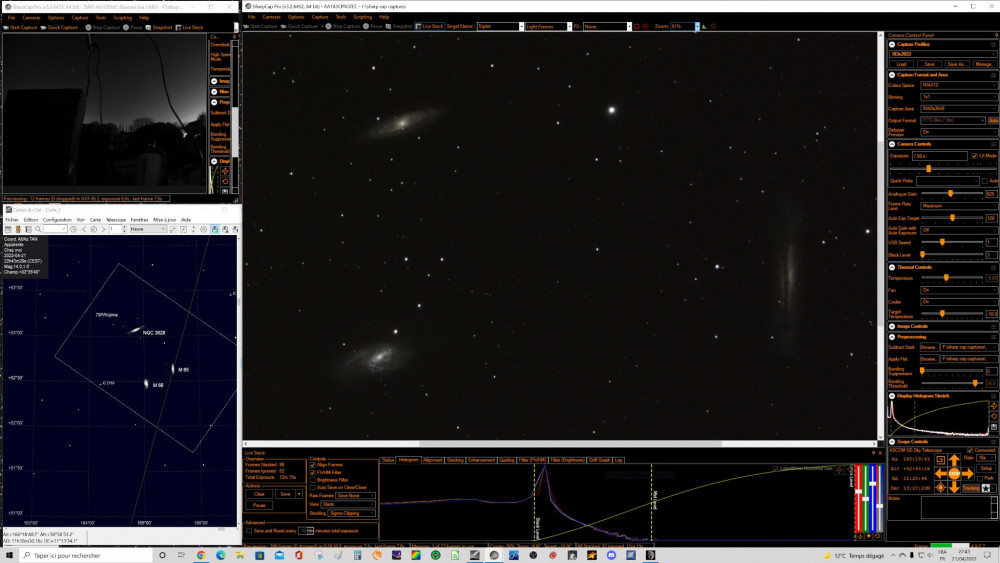Toggle the Align Frames checkbox
This screenshot has height=563, width=1000.
pos(312,465)
